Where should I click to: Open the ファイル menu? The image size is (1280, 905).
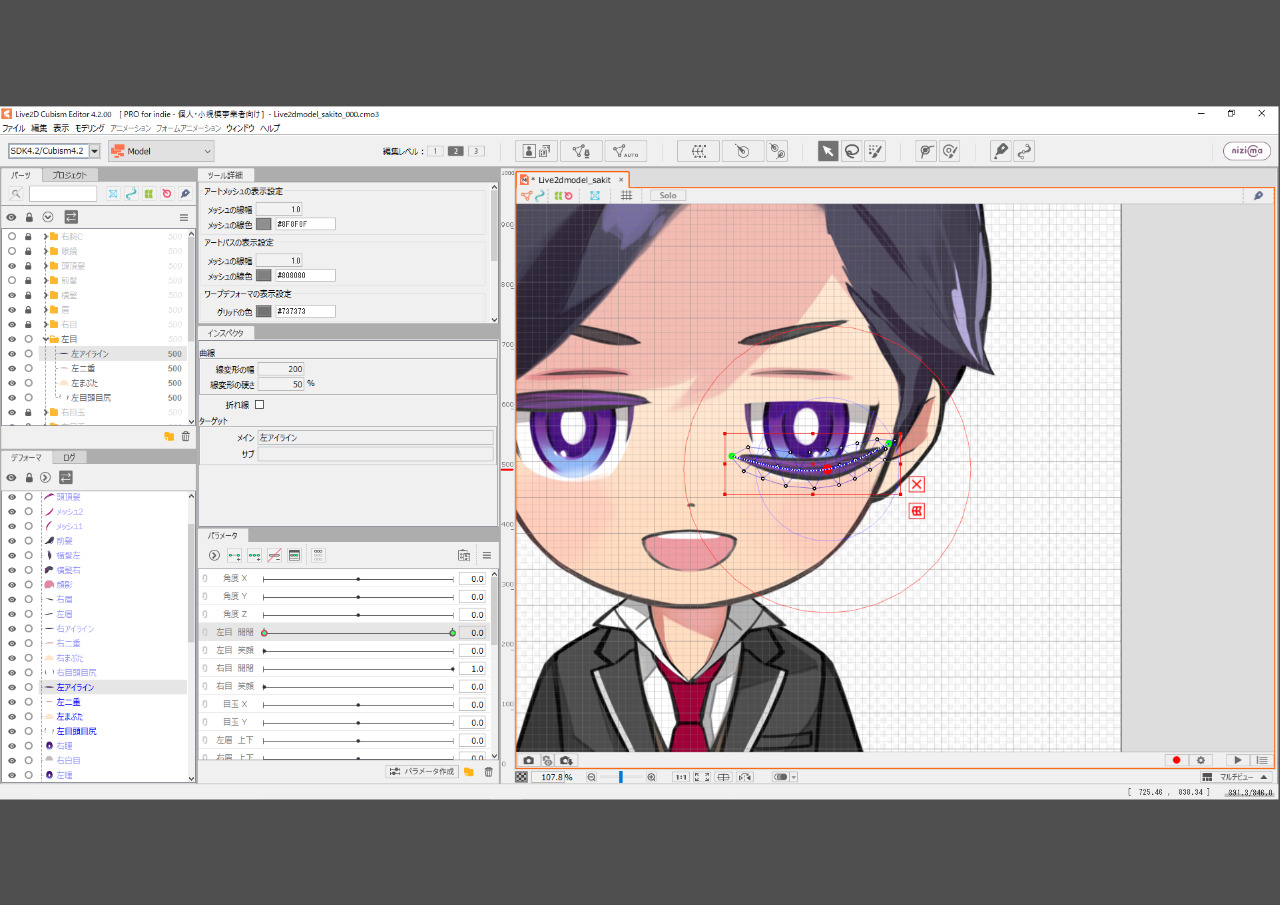click(x=13, y=128)
